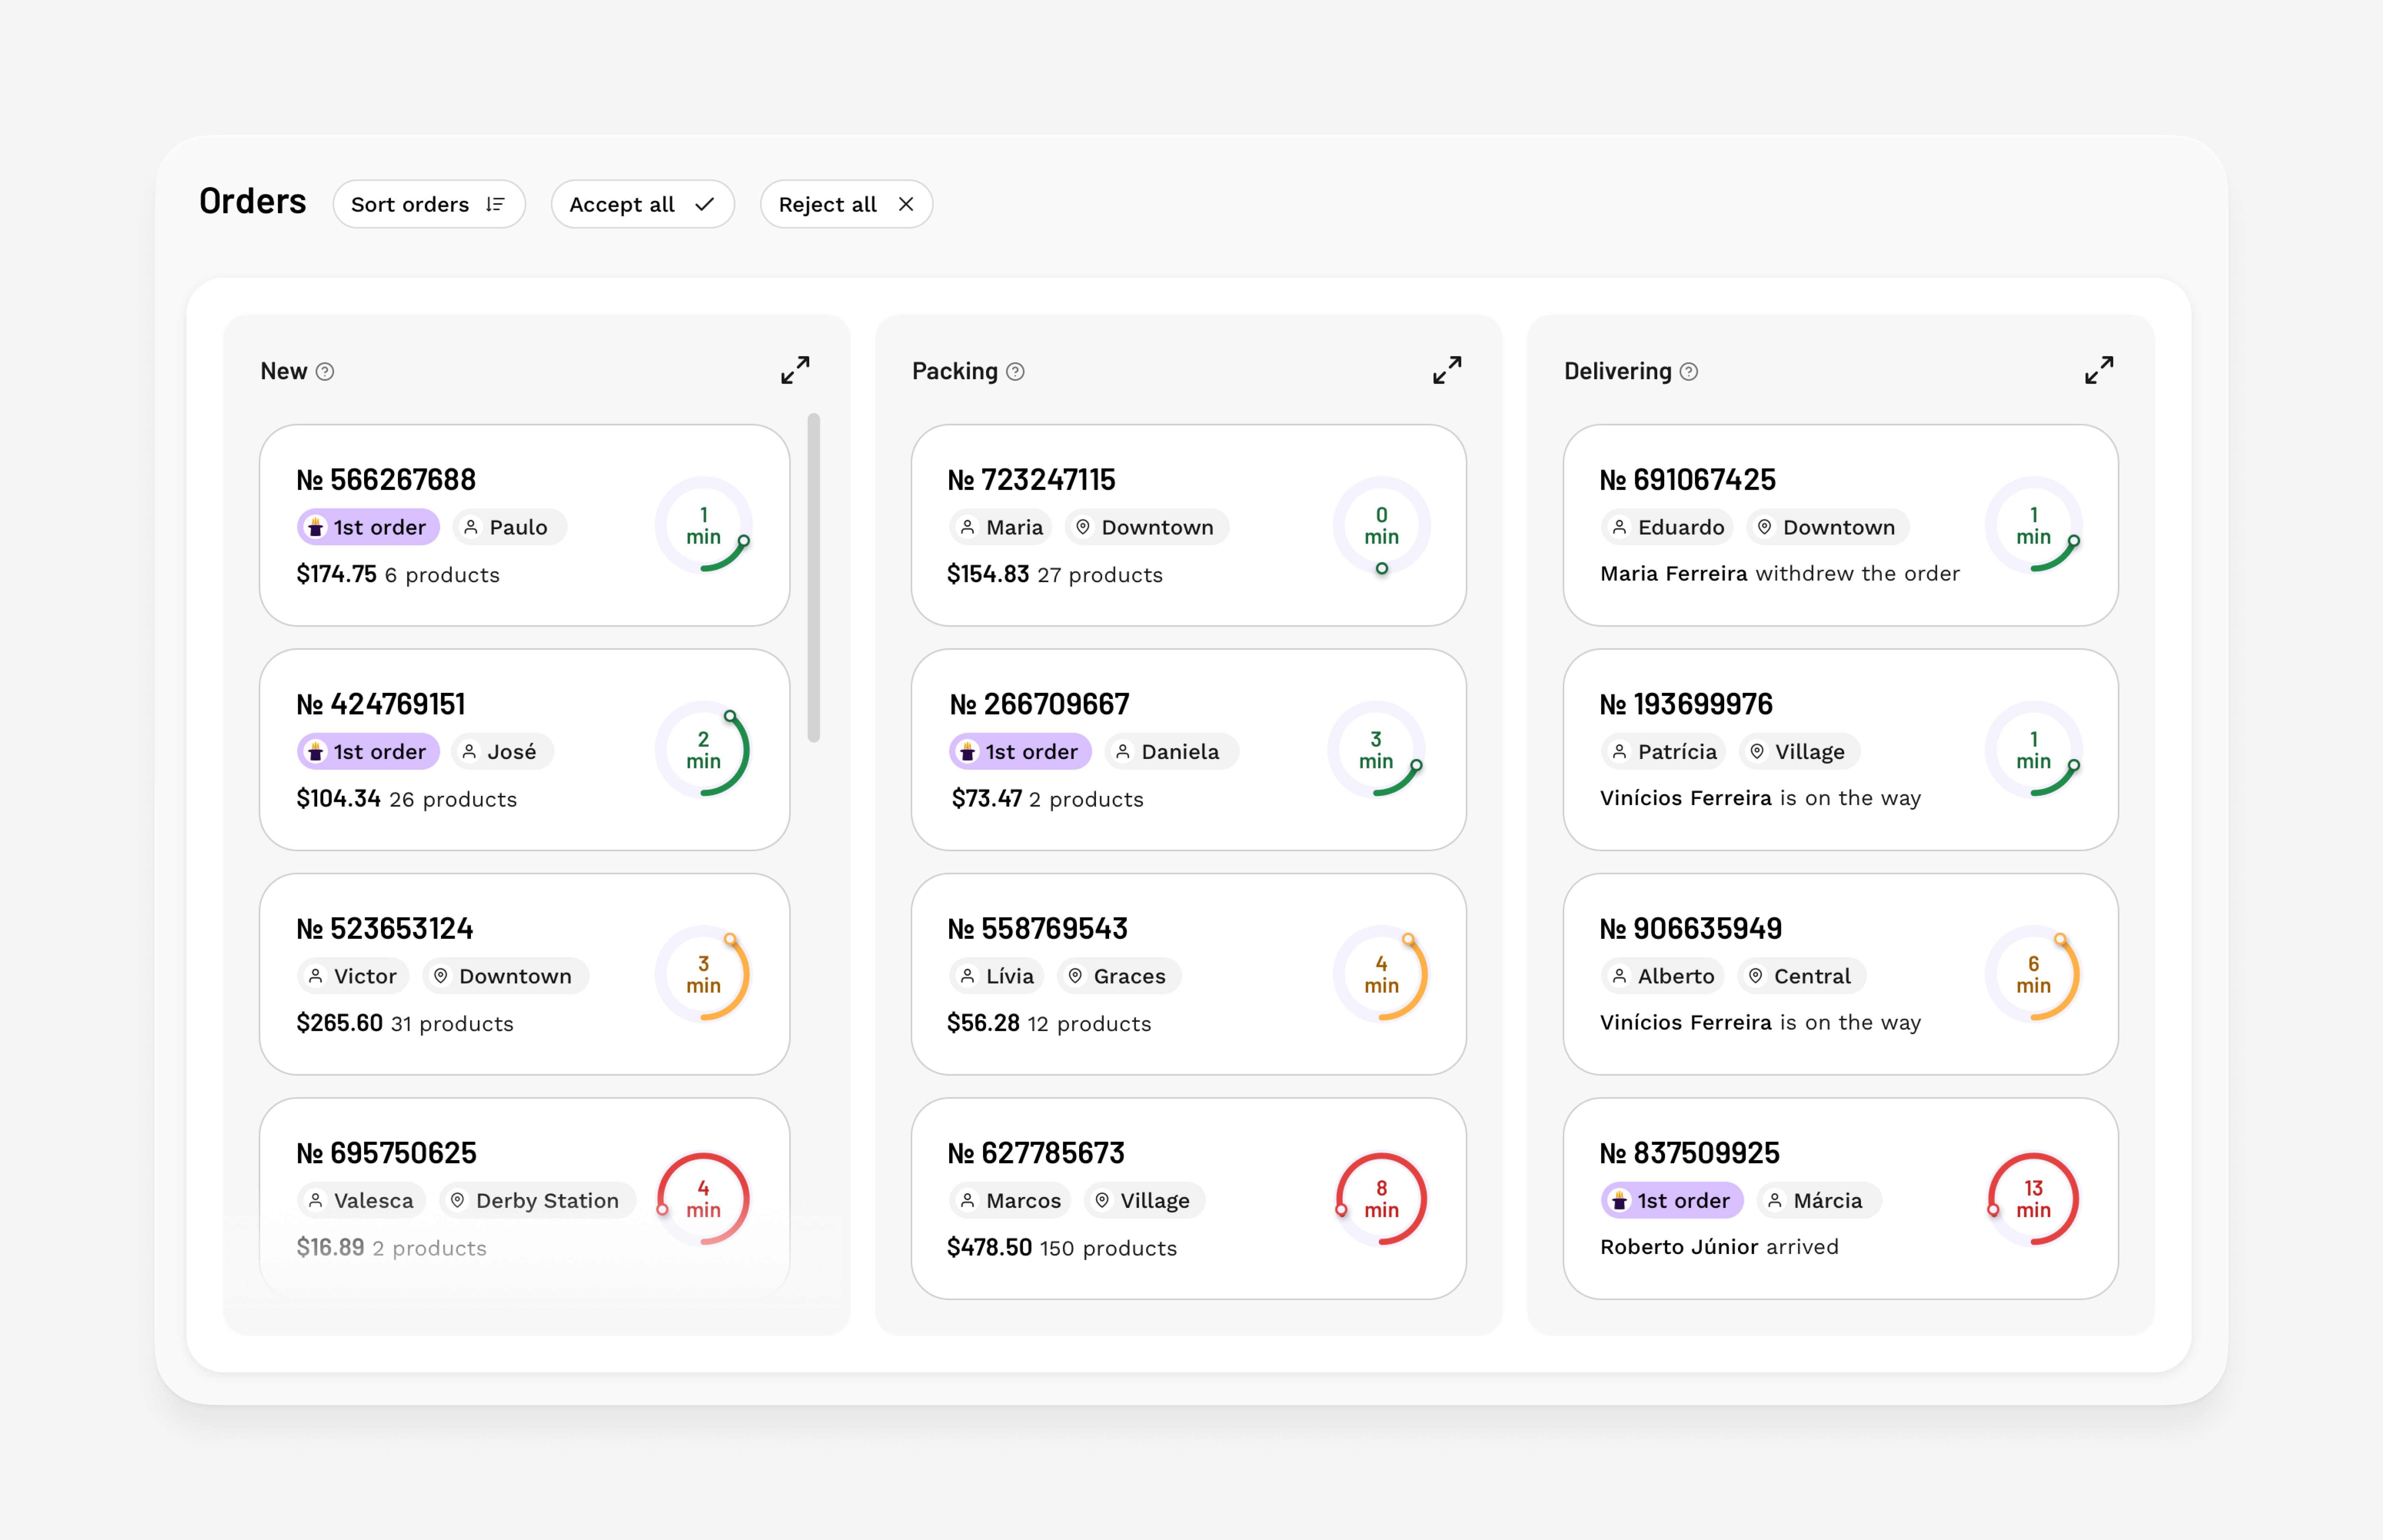This screenshot has width=2383, height=1540.
Task: Click help icon beside Packing heading
Action: [x=1015, y=372]
